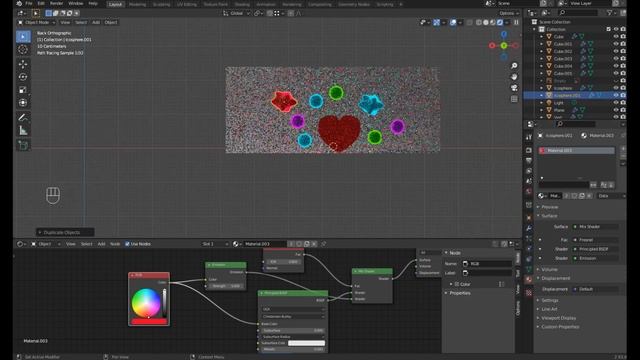Click the zoom magnifier viewport icon

514,66
